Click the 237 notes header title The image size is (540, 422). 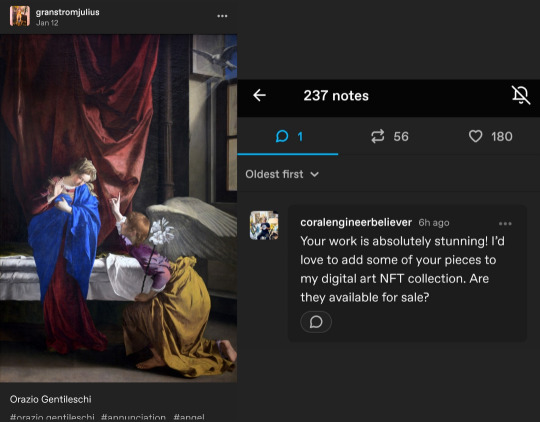click(x=336, y=96)
